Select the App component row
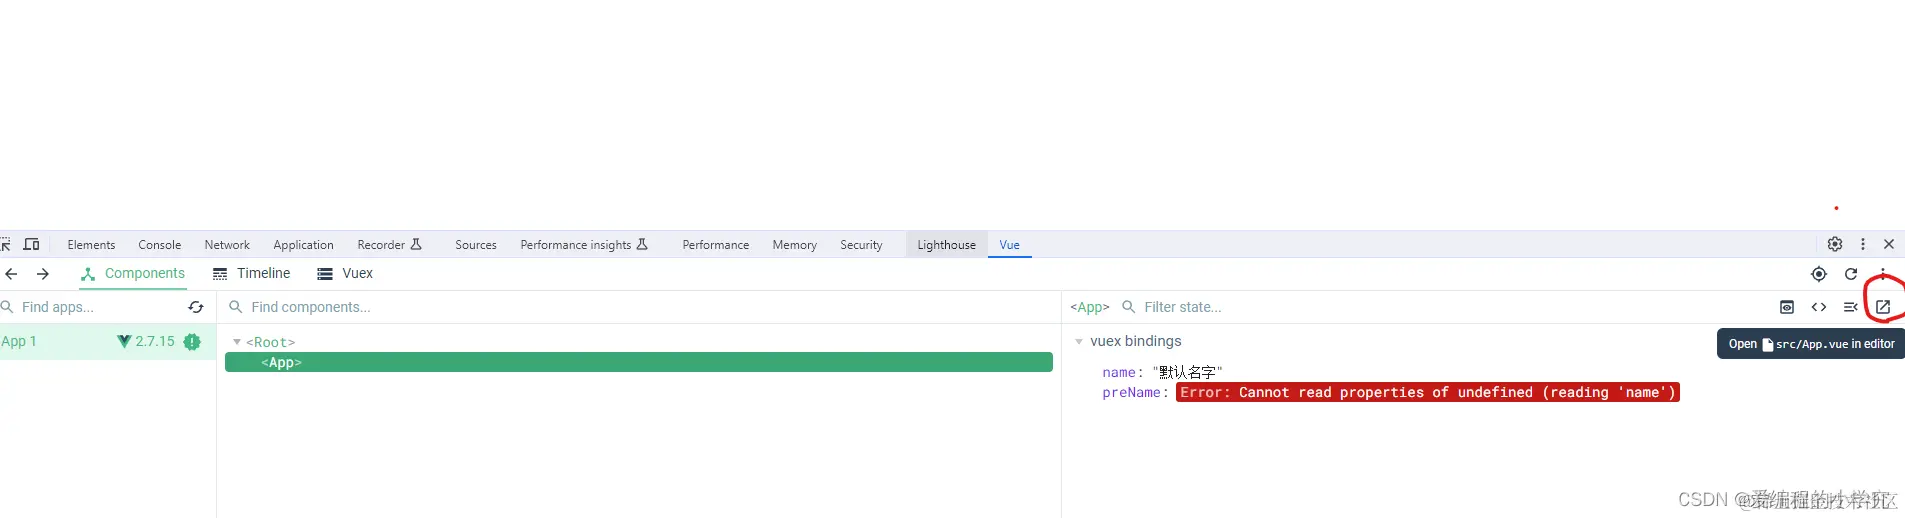The image size is (1905, 518). [x=639, y=362]
